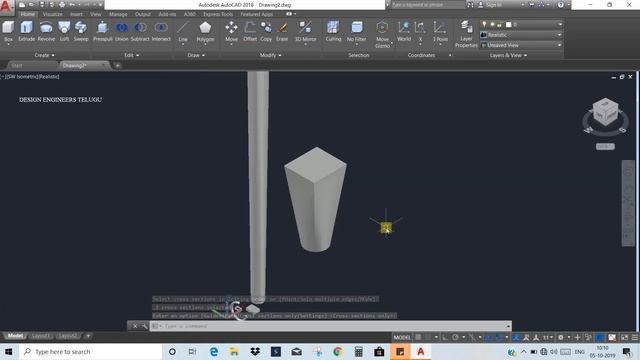This screenshot has width=640, height=360.
Task: Apply the Union solid edit tool
Action: pos(121,31)
